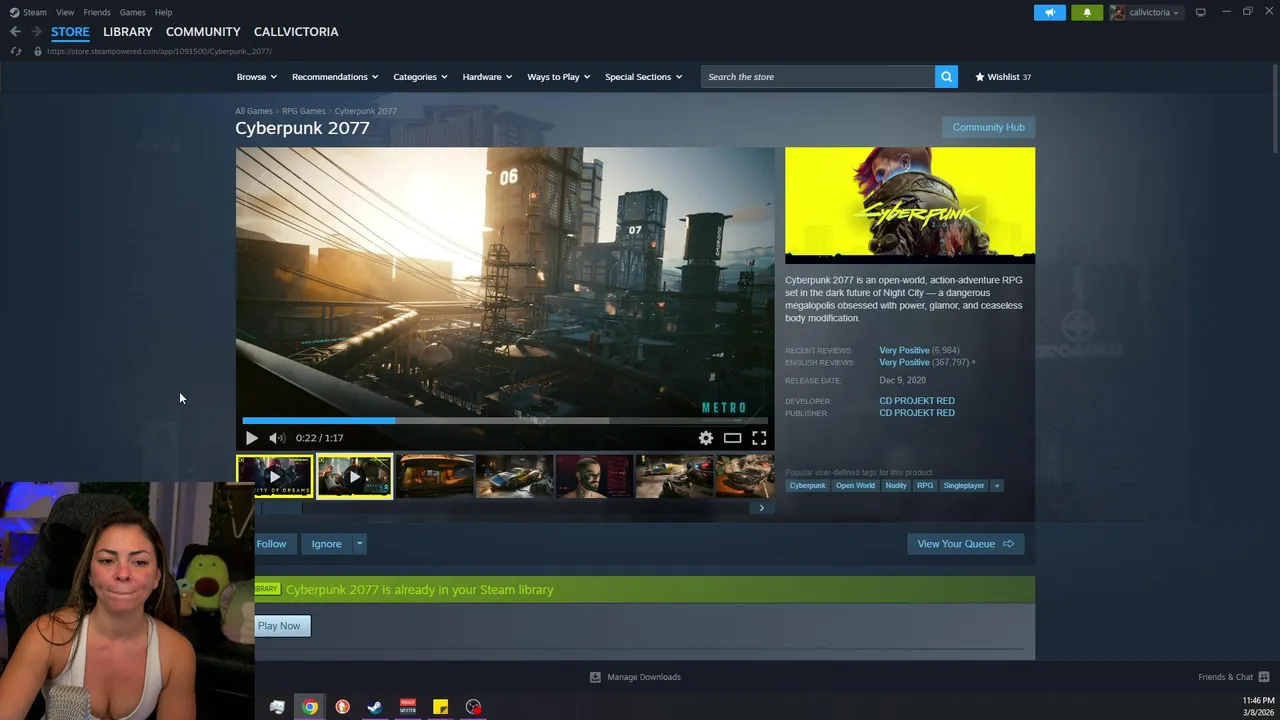Open the green bell notifications
This screenshot has height=720, width=1280.
point(1087,12)
